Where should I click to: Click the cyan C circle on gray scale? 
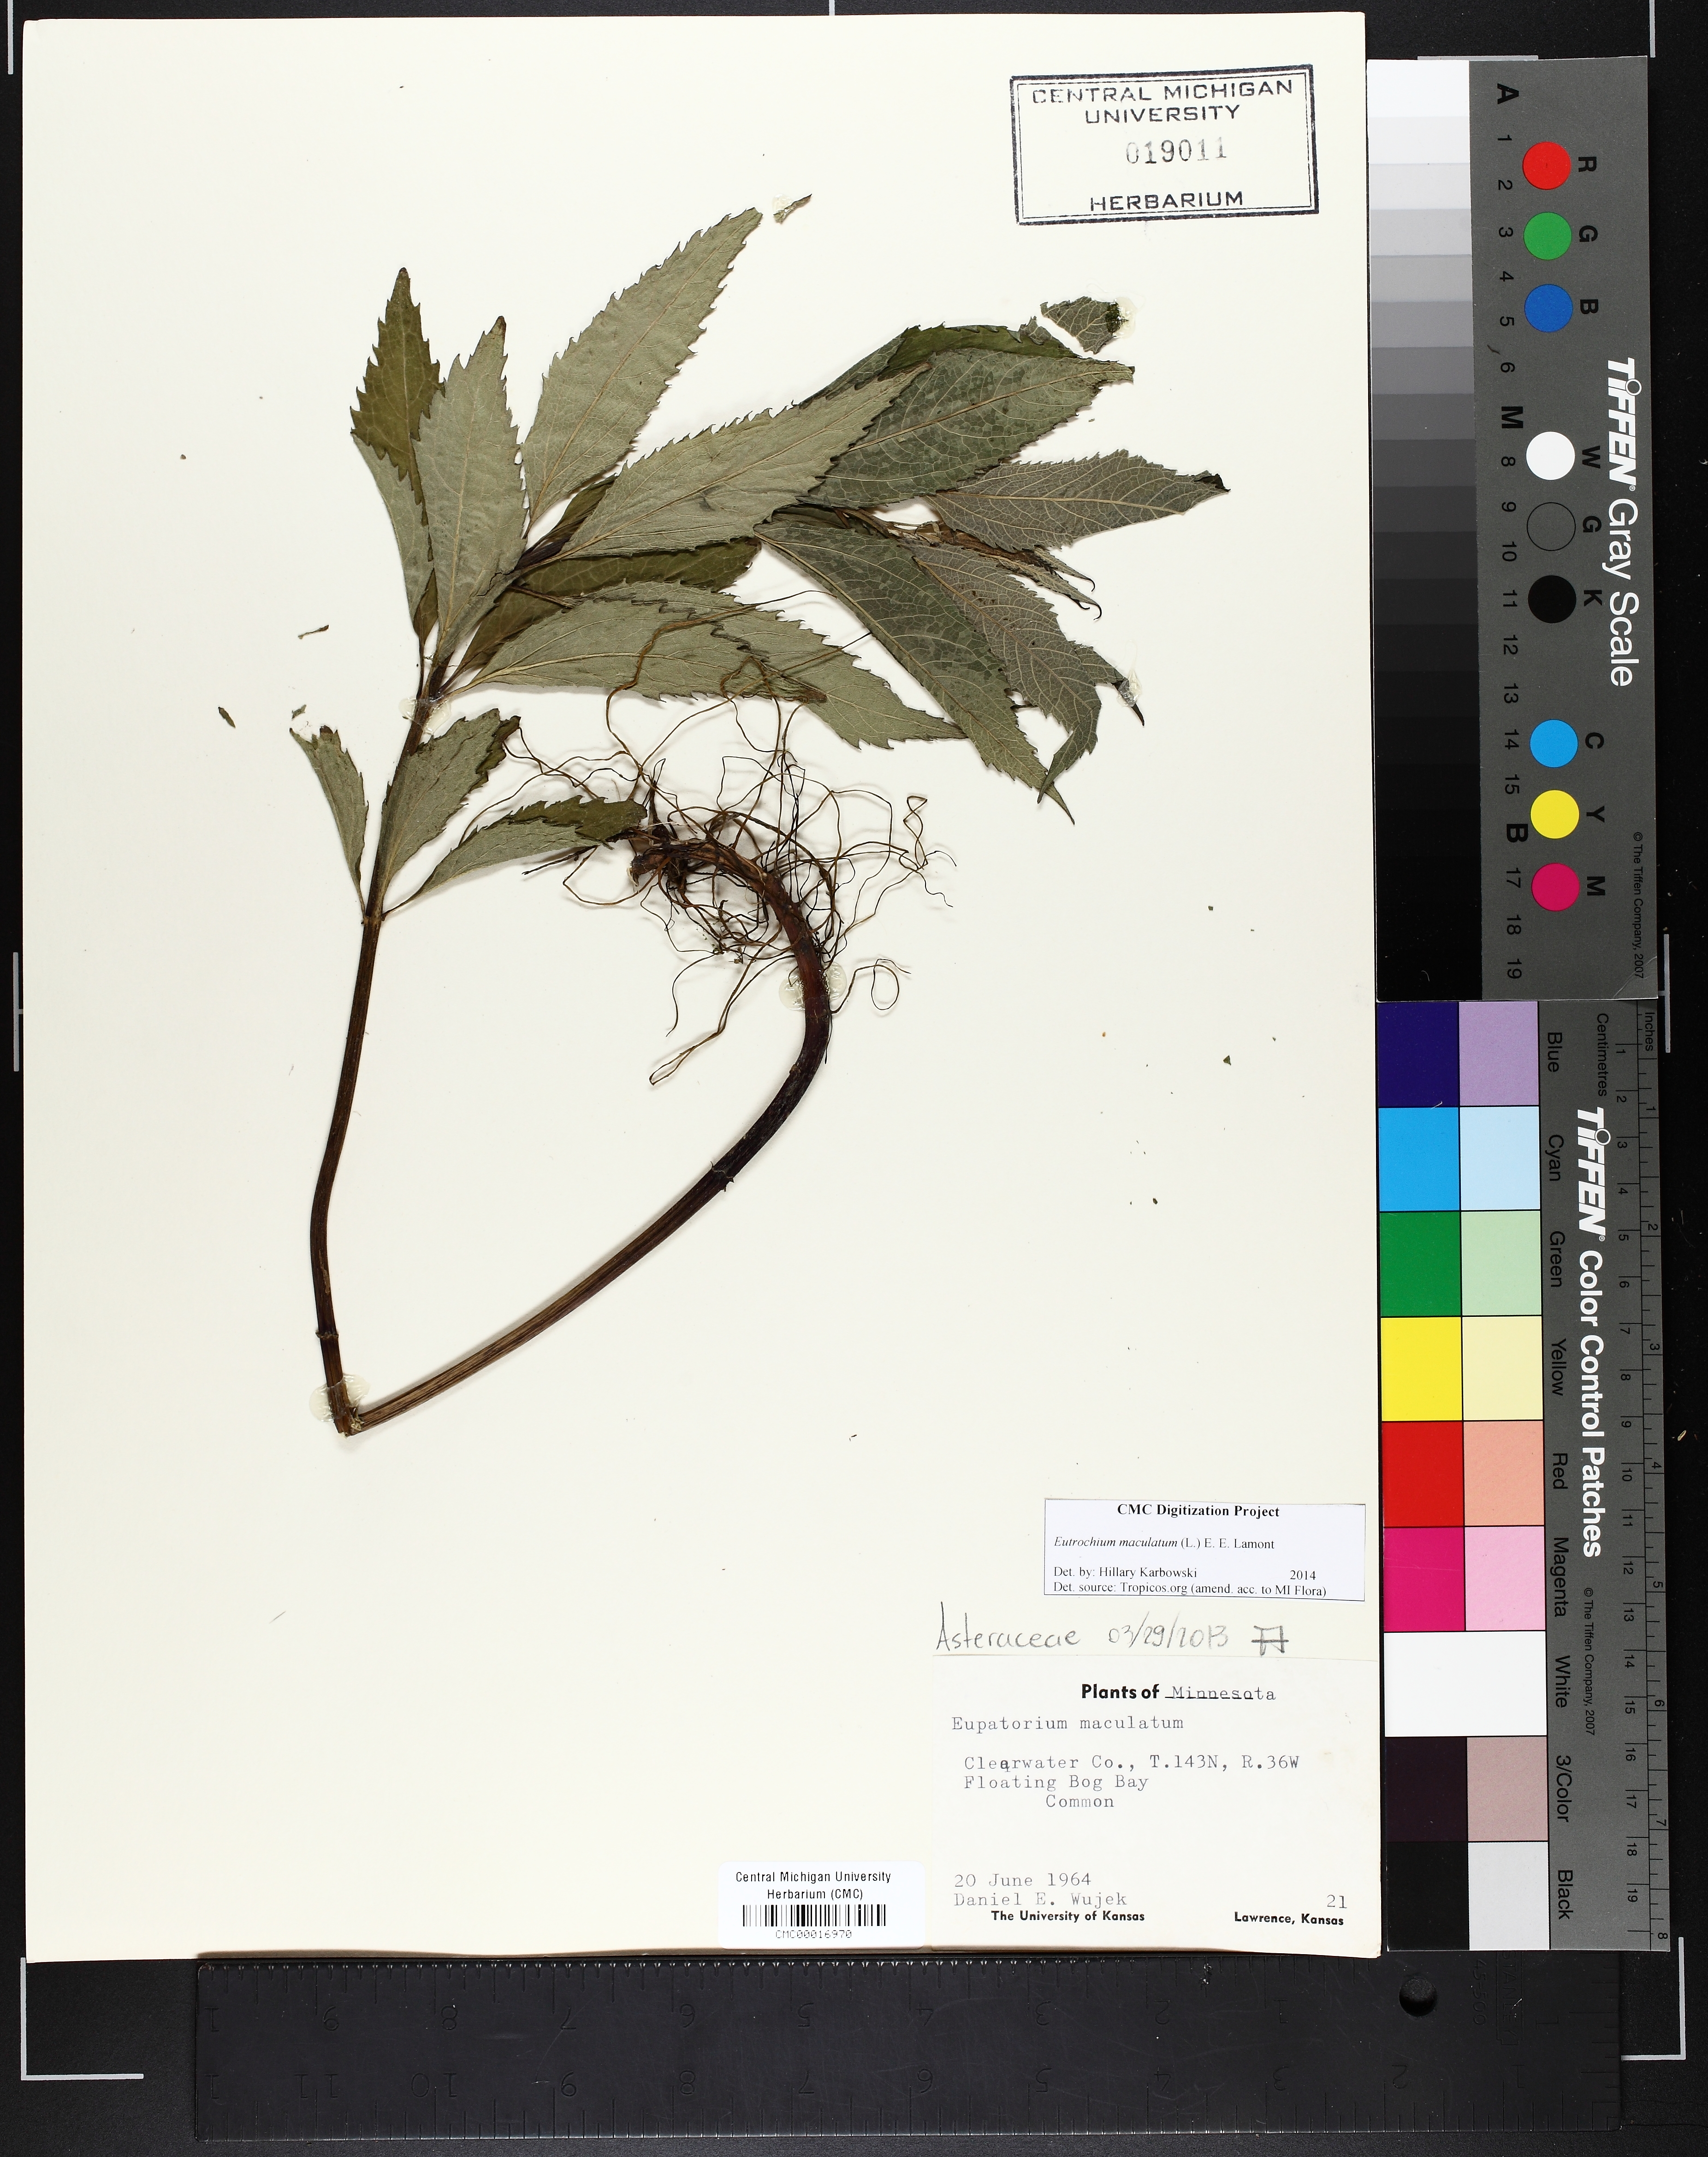[x=1553, y=744]
